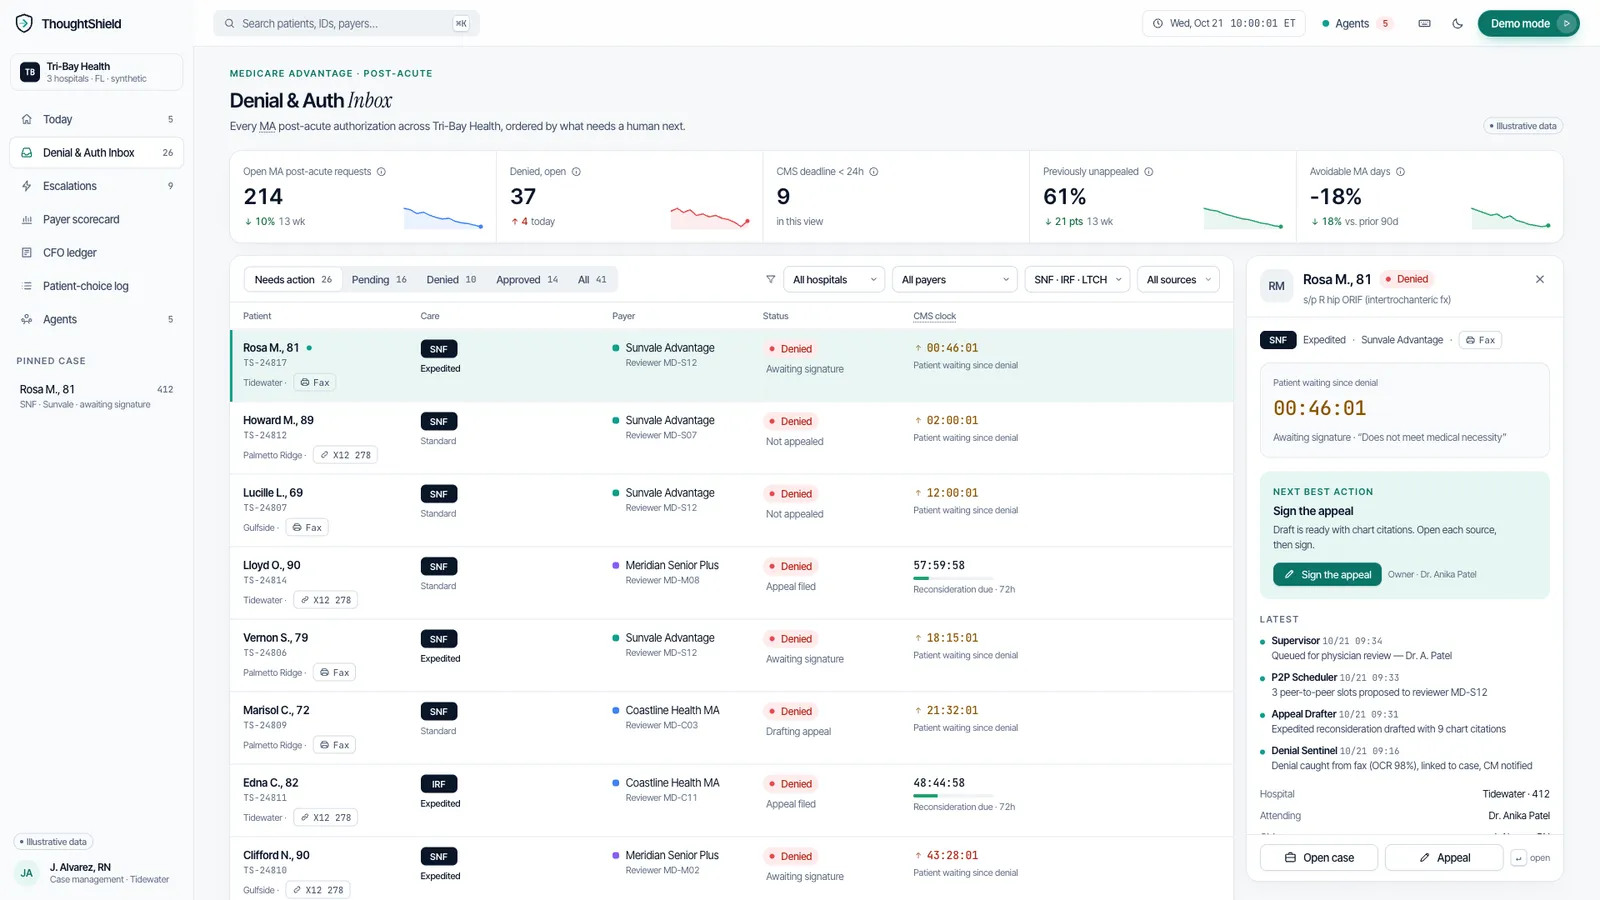Click Lloyd O. reconsideration progress bar
This screenshot has height=900, width=1600.
coord(953,578)
